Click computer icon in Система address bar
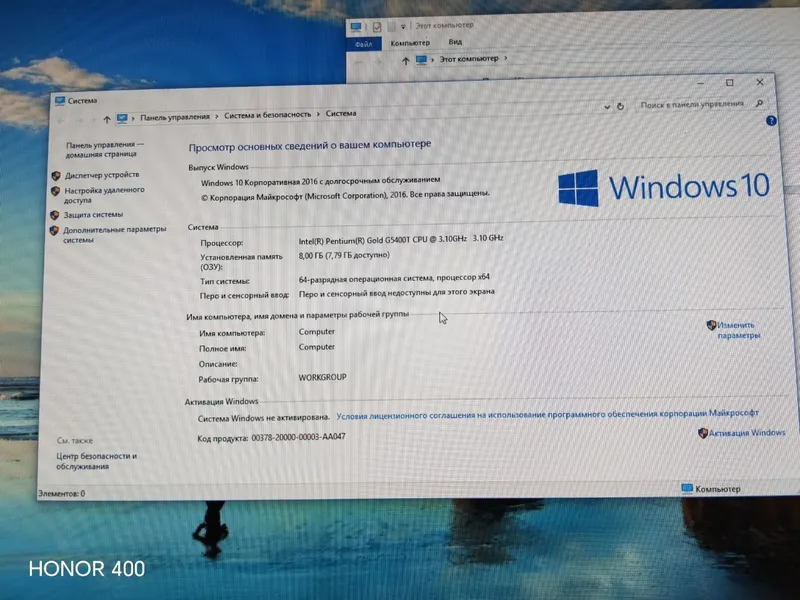Image resolution: width=800 pixels, height=600 pixels. [122, 119]
